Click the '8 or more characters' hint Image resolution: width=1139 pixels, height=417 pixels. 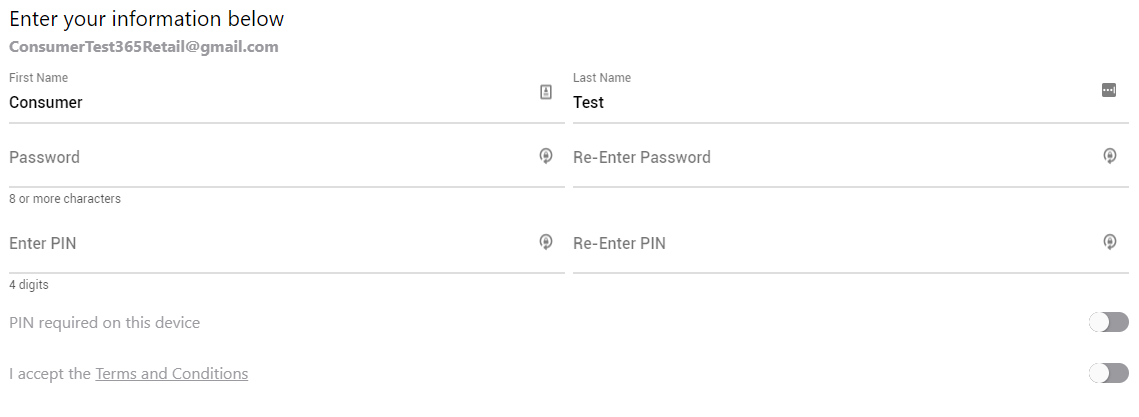coord(65,199)
